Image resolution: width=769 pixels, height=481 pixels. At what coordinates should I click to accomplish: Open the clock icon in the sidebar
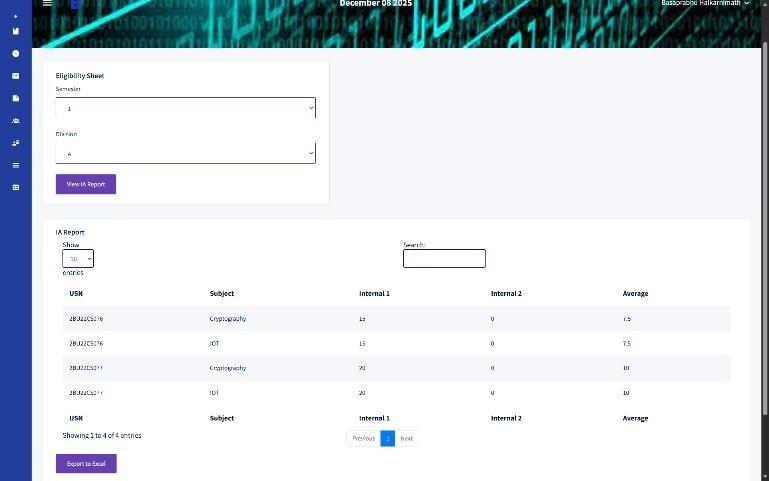[x=16, y=53]
